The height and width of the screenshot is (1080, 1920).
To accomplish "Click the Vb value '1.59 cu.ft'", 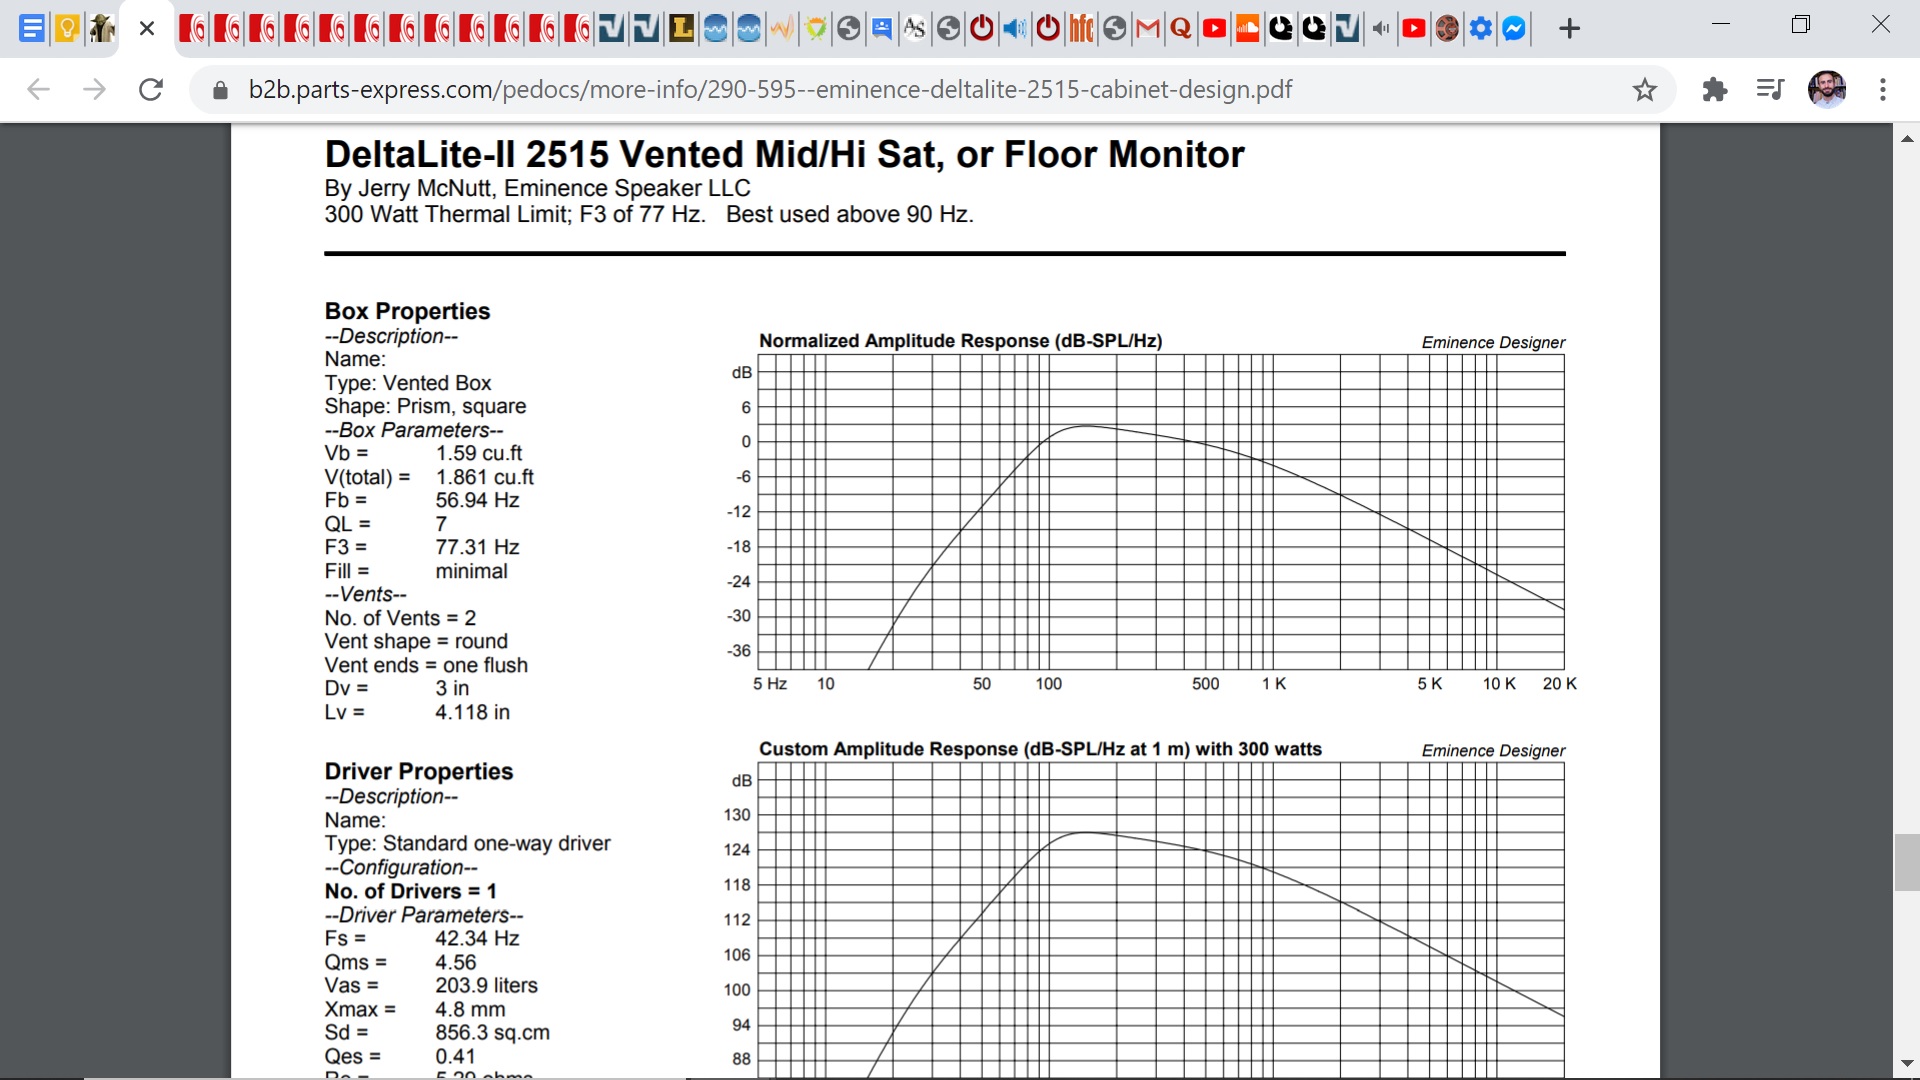I will (479, 453).
